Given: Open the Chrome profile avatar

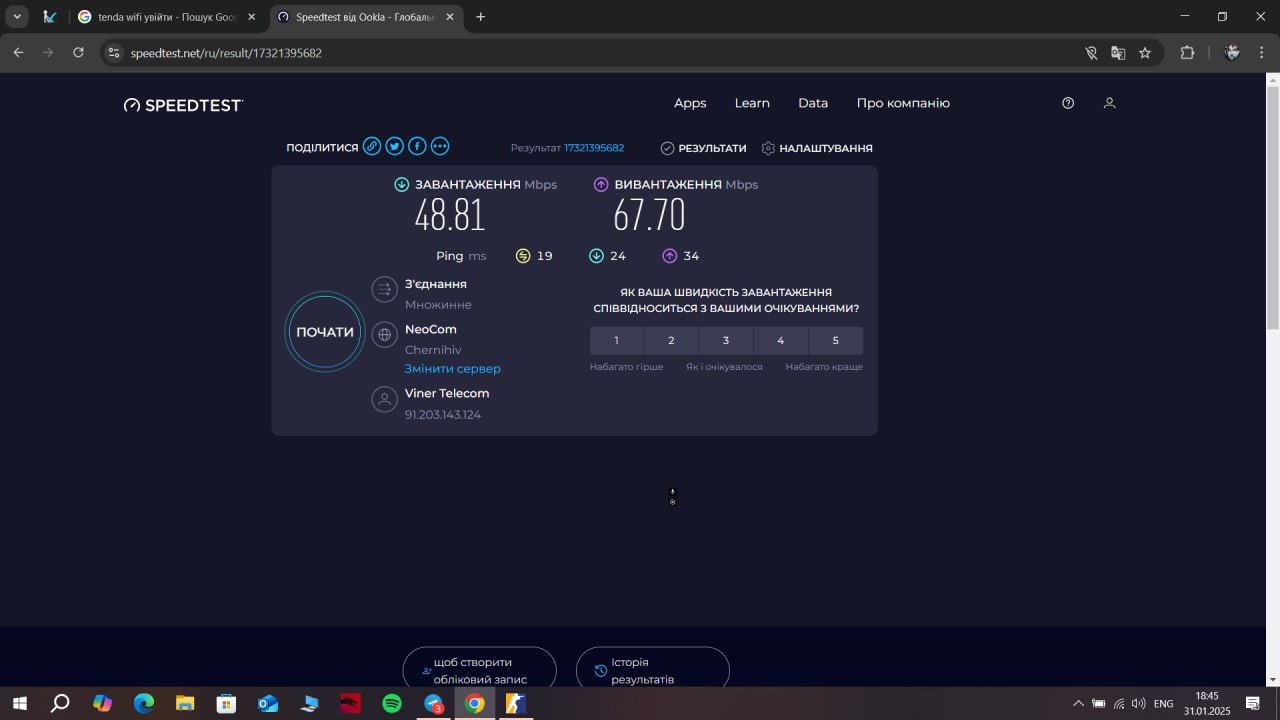Looking at the screenshot, I should 1232,53.
